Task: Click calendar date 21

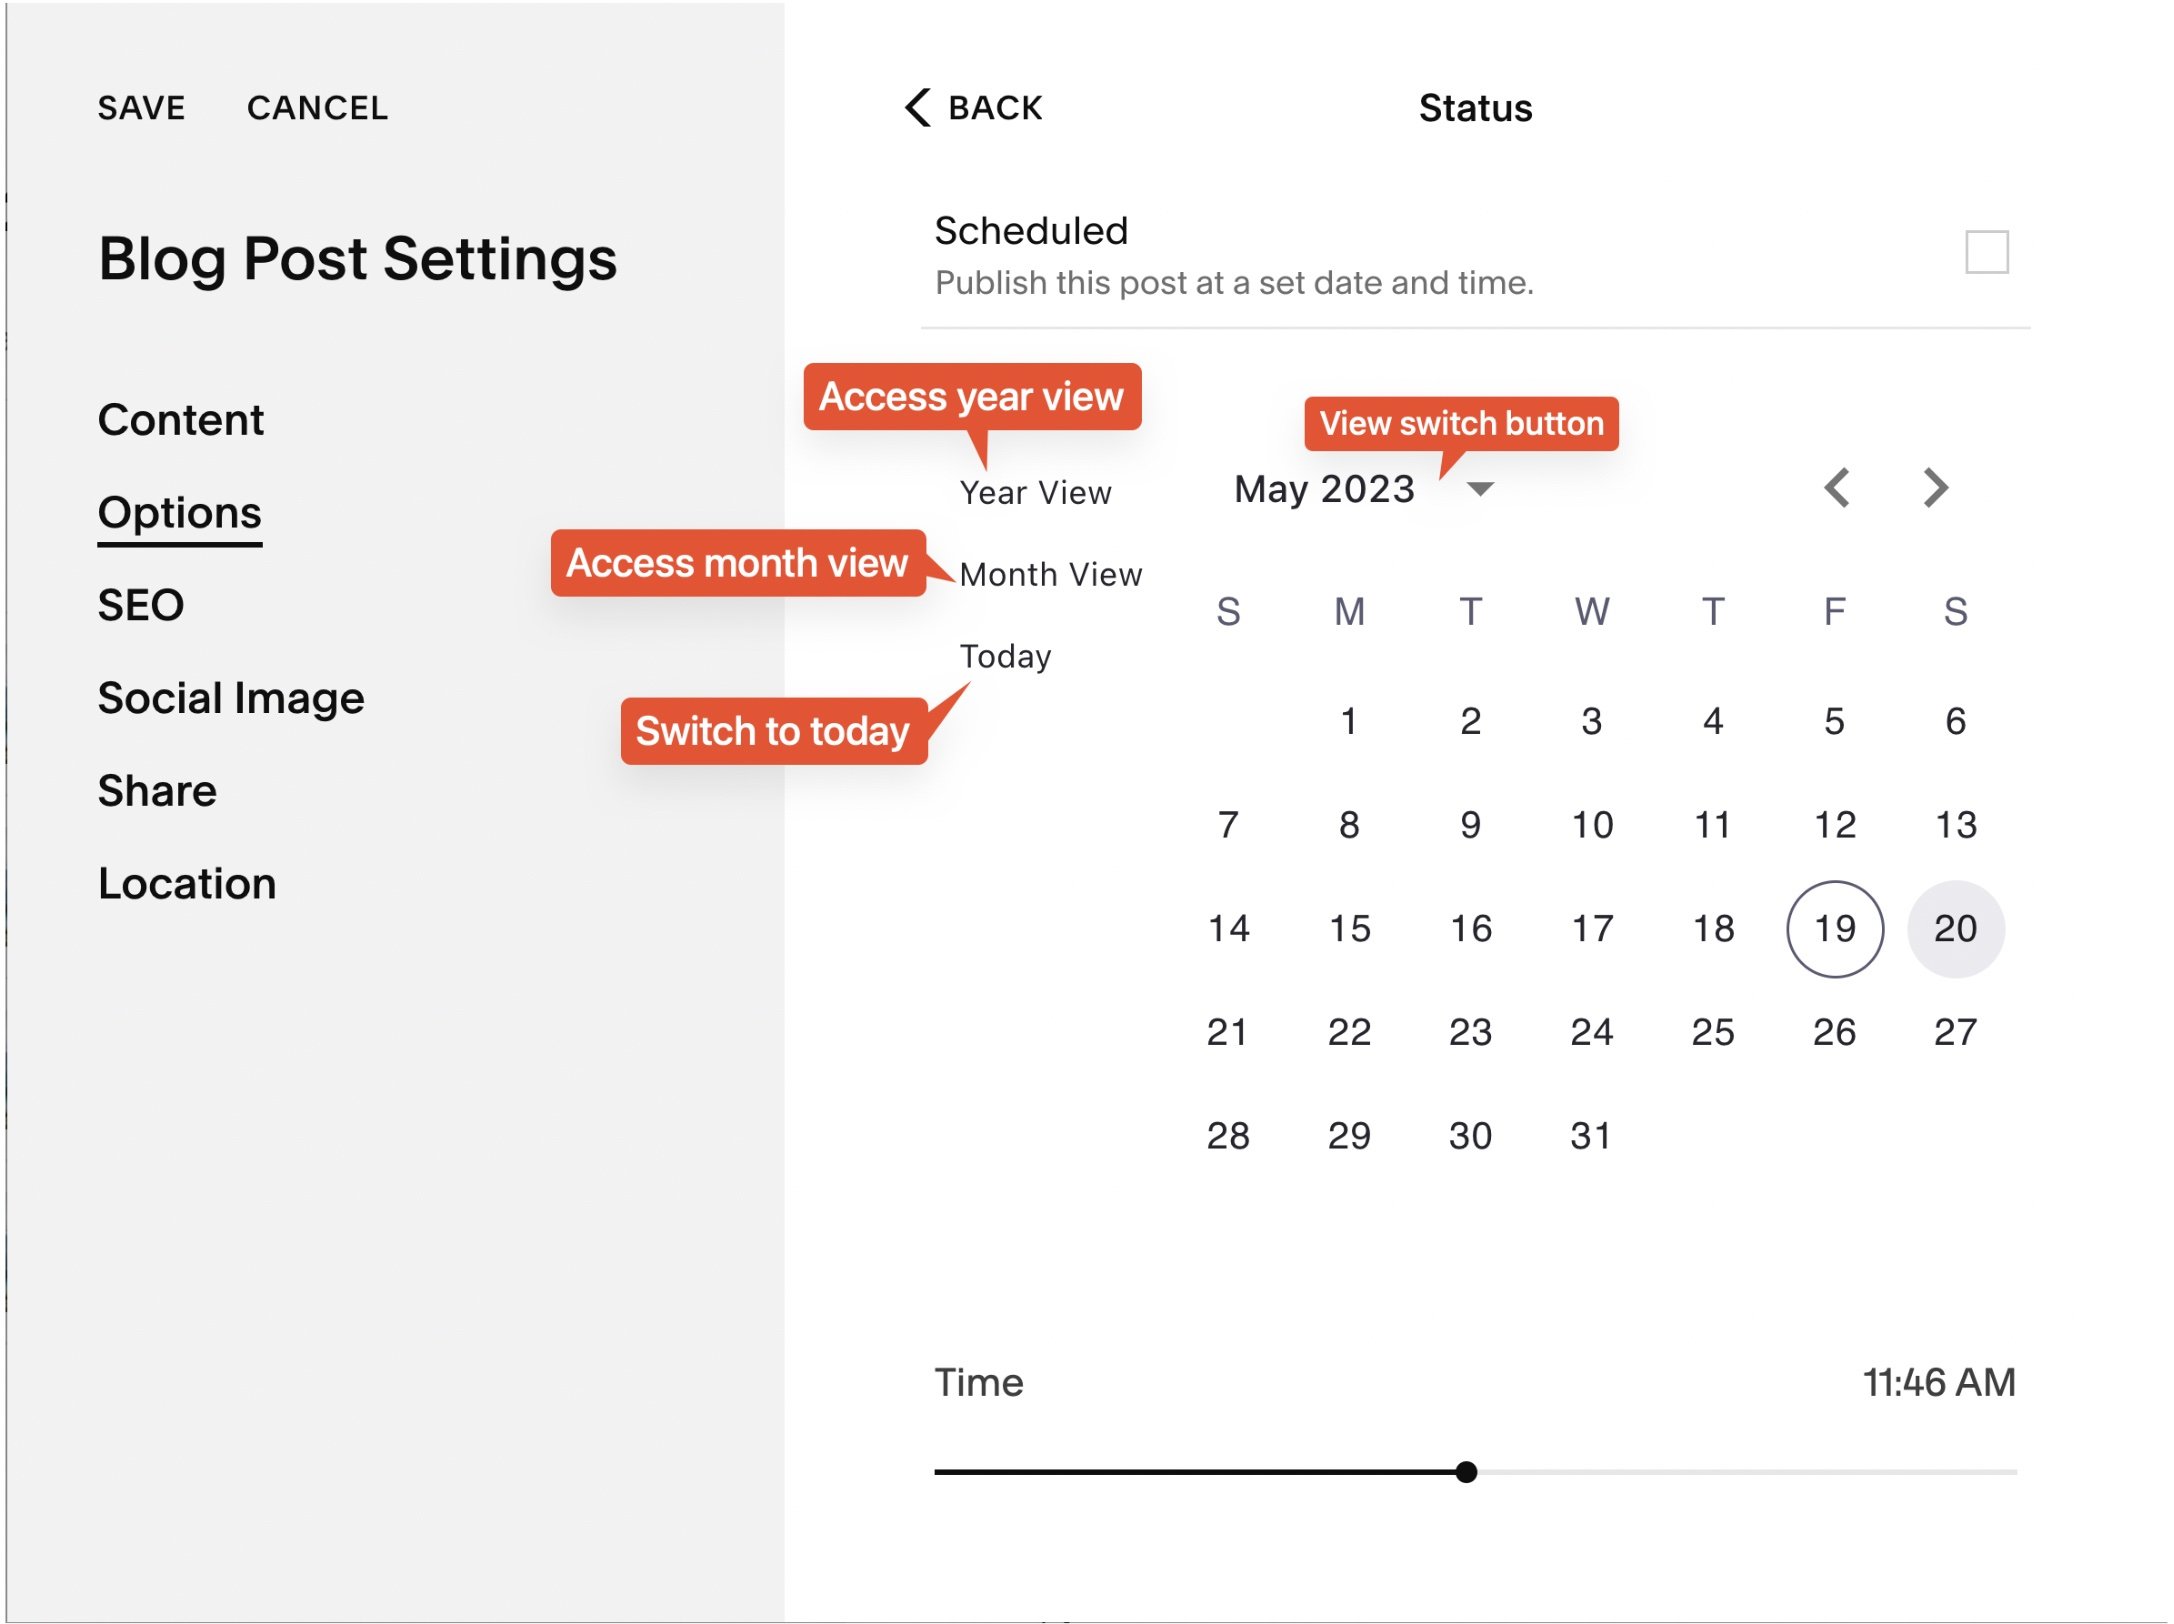Action: pyautogui.click(x=1228, y=1032)
